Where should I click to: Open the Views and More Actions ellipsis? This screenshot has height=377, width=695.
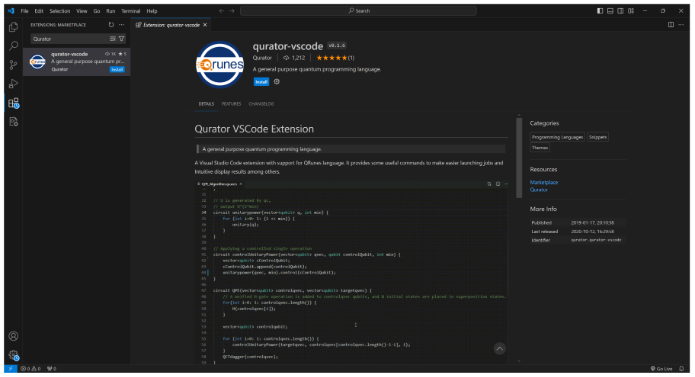coord(121,25)
